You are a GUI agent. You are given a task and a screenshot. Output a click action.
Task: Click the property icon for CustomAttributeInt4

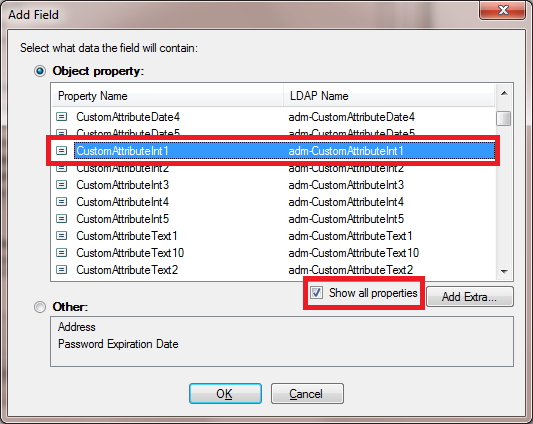pyautogui.click(x=62, y=202)
